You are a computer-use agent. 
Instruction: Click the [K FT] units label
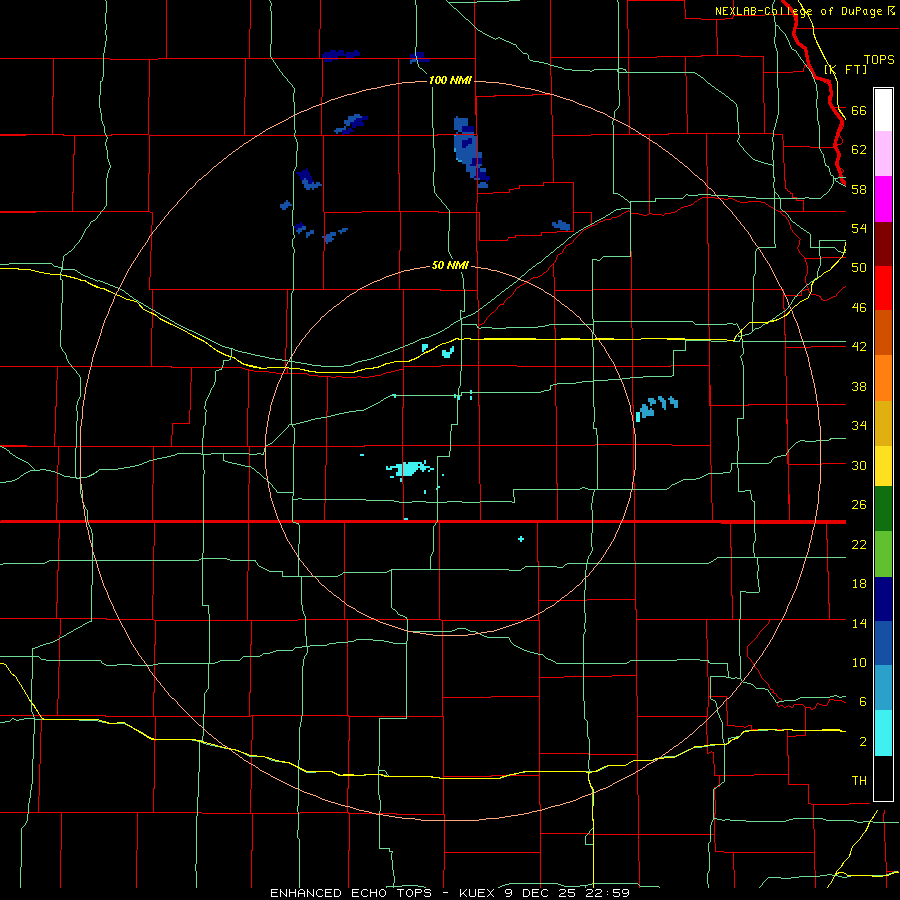point(845,69)
